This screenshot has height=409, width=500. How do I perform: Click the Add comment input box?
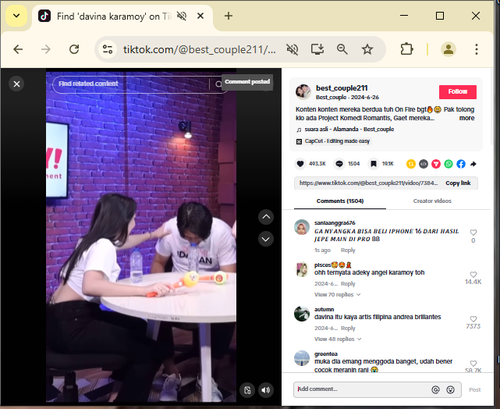point(362,389)
